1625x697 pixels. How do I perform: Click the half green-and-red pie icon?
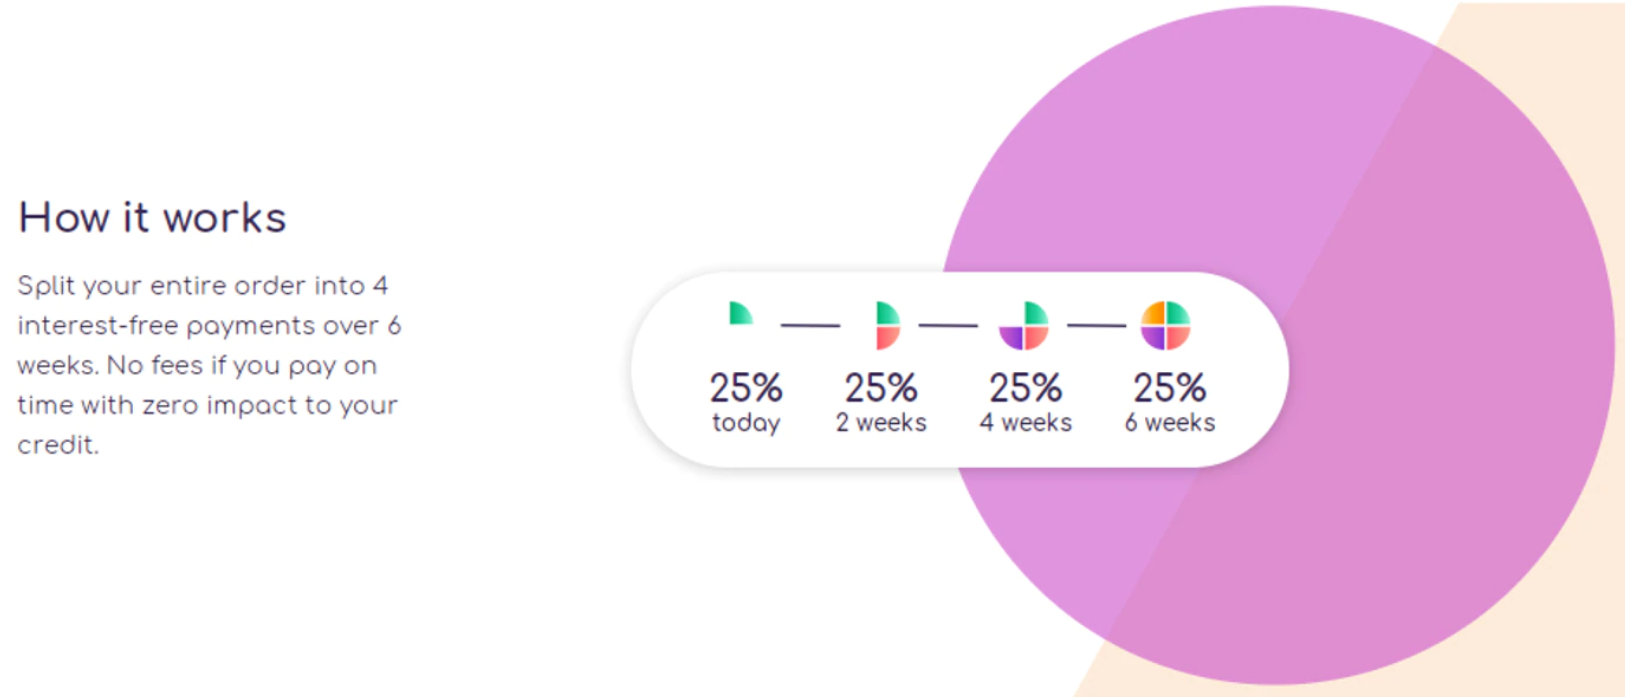tap(887, 325)
